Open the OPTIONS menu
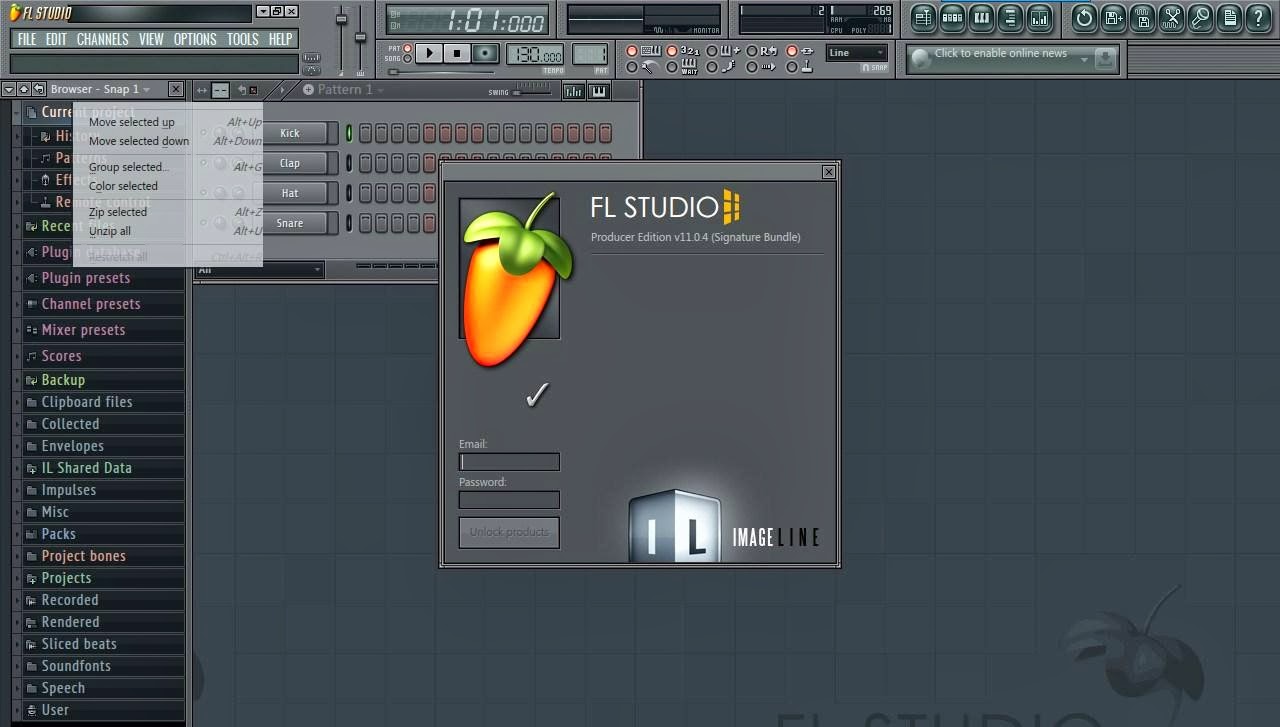This screenshot has height=727, width=1280. (195, 39)
